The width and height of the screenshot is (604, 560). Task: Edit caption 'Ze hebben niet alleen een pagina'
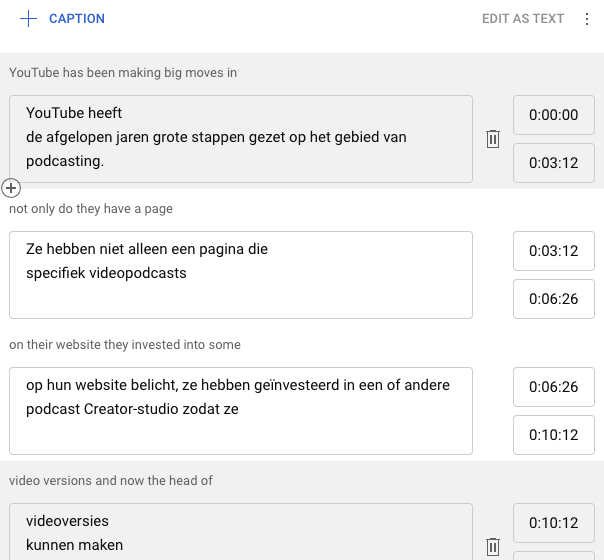pyautogui.click(x=241, y=275)
